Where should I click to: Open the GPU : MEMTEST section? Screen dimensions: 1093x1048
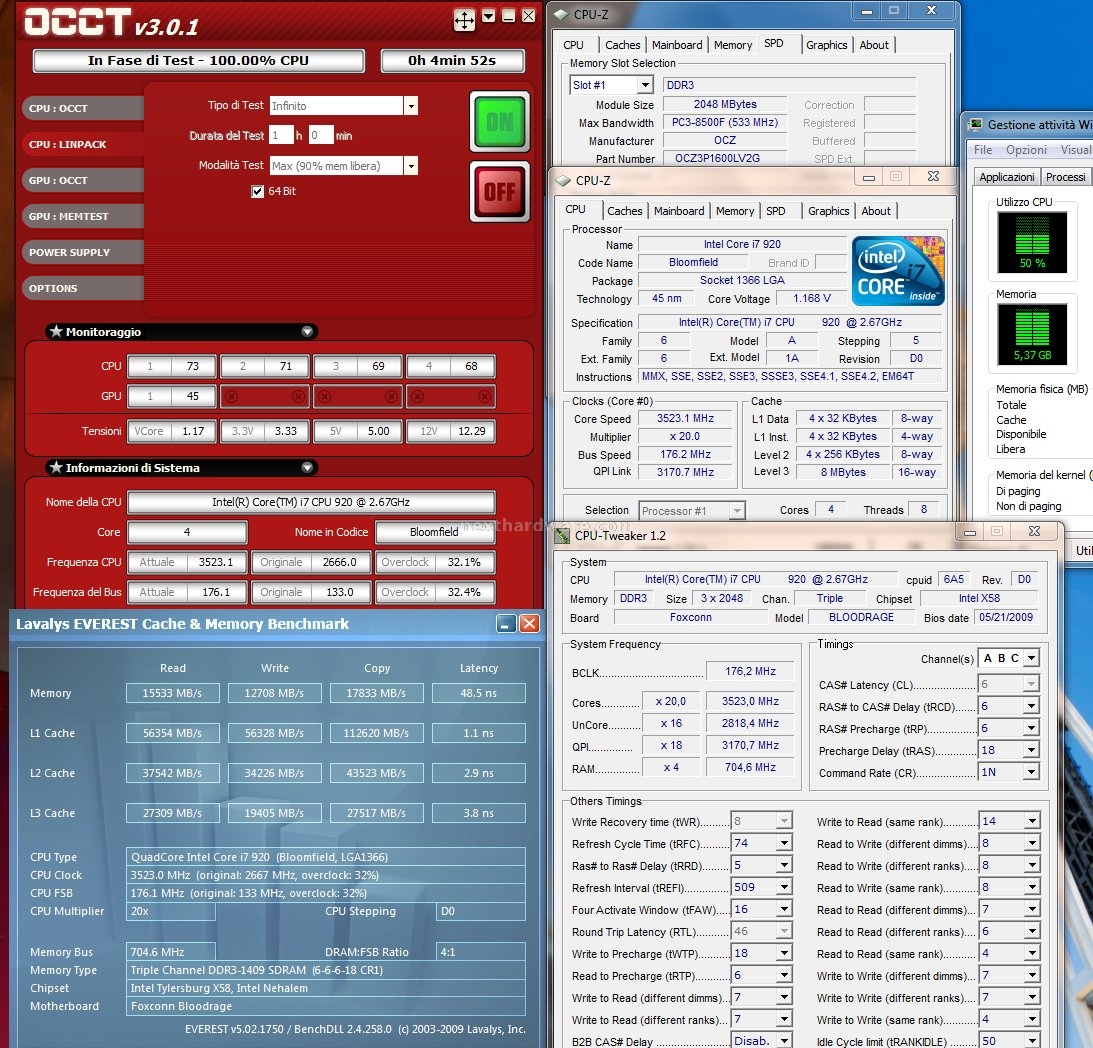coord(82,216)
